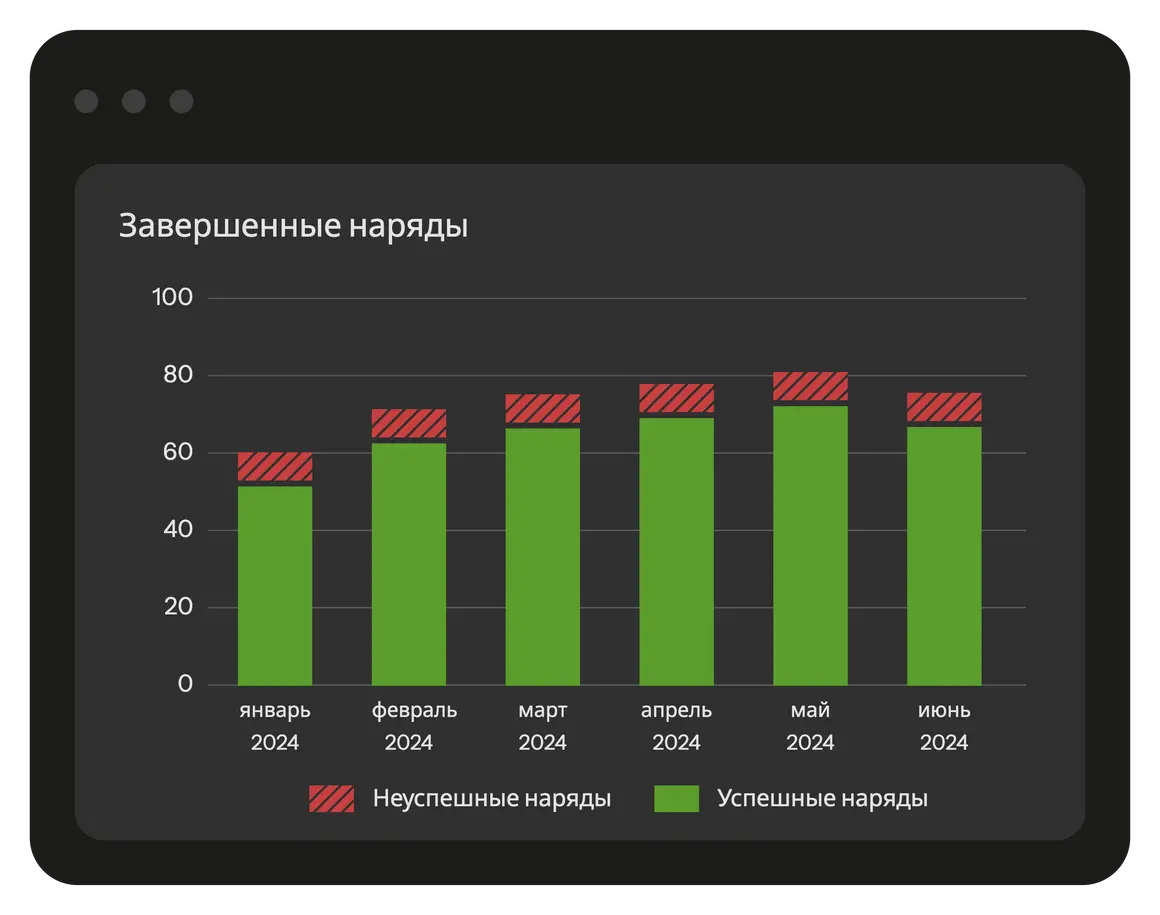The height and width of the screenshot is (915, 1160).
Task: Toggle the 'Успешные наряды' legend label
Action: [x=822, y=799]
